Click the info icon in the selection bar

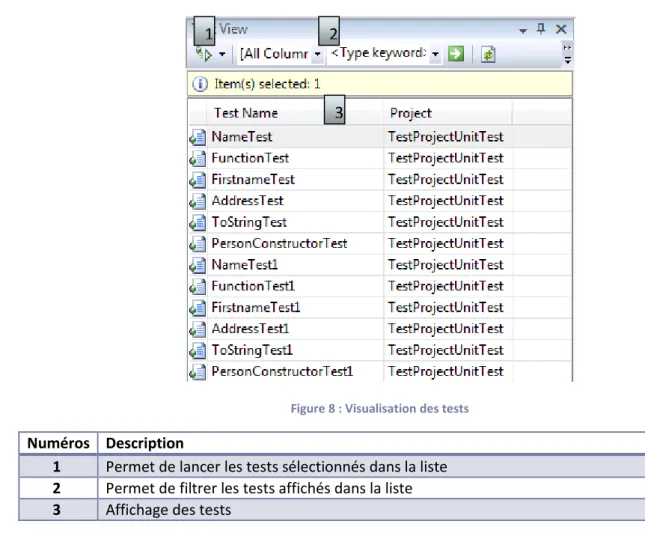[x=200, y=84]
